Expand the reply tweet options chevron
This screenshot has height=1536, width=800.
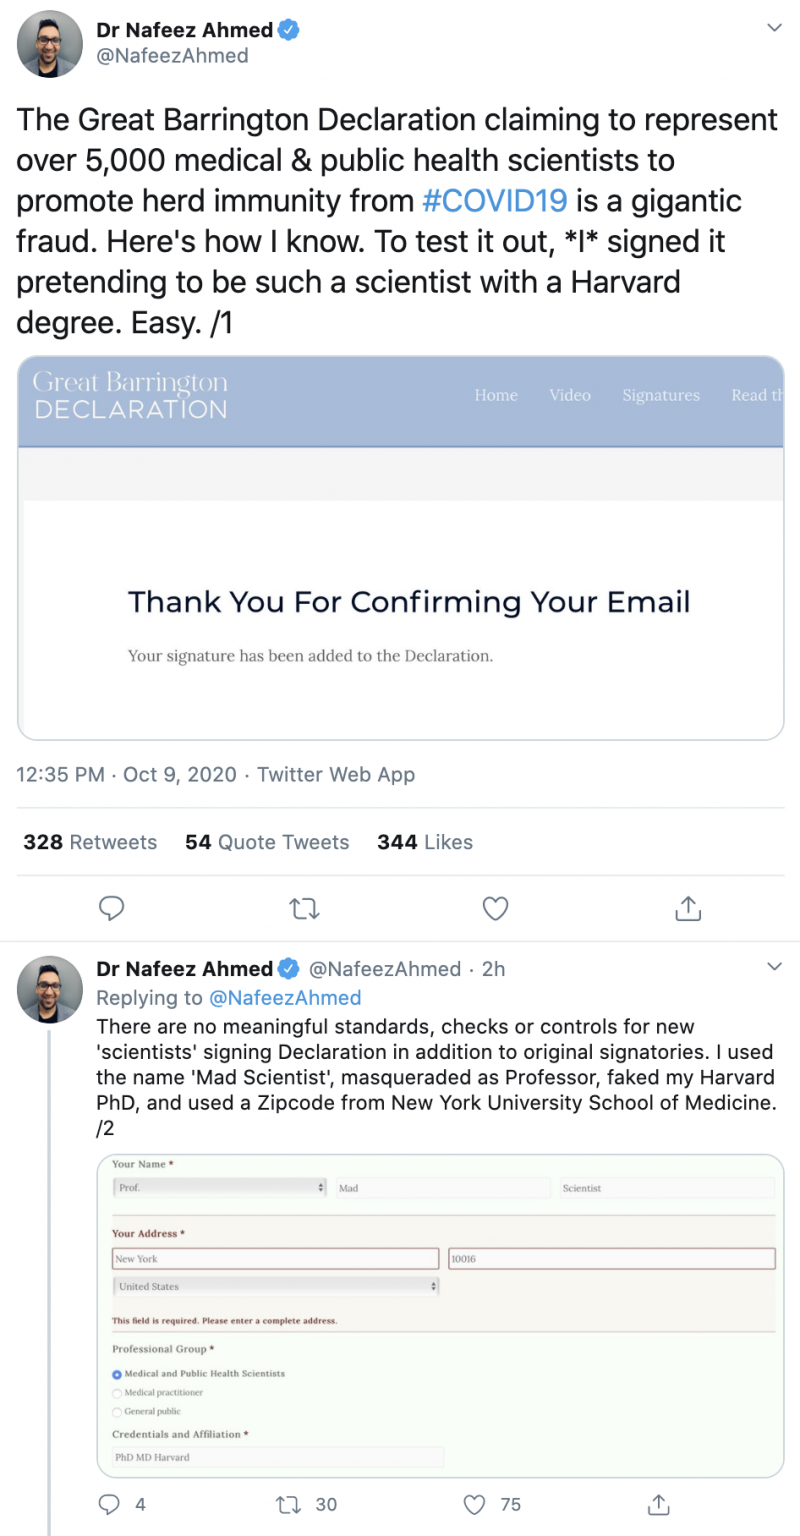773,967
